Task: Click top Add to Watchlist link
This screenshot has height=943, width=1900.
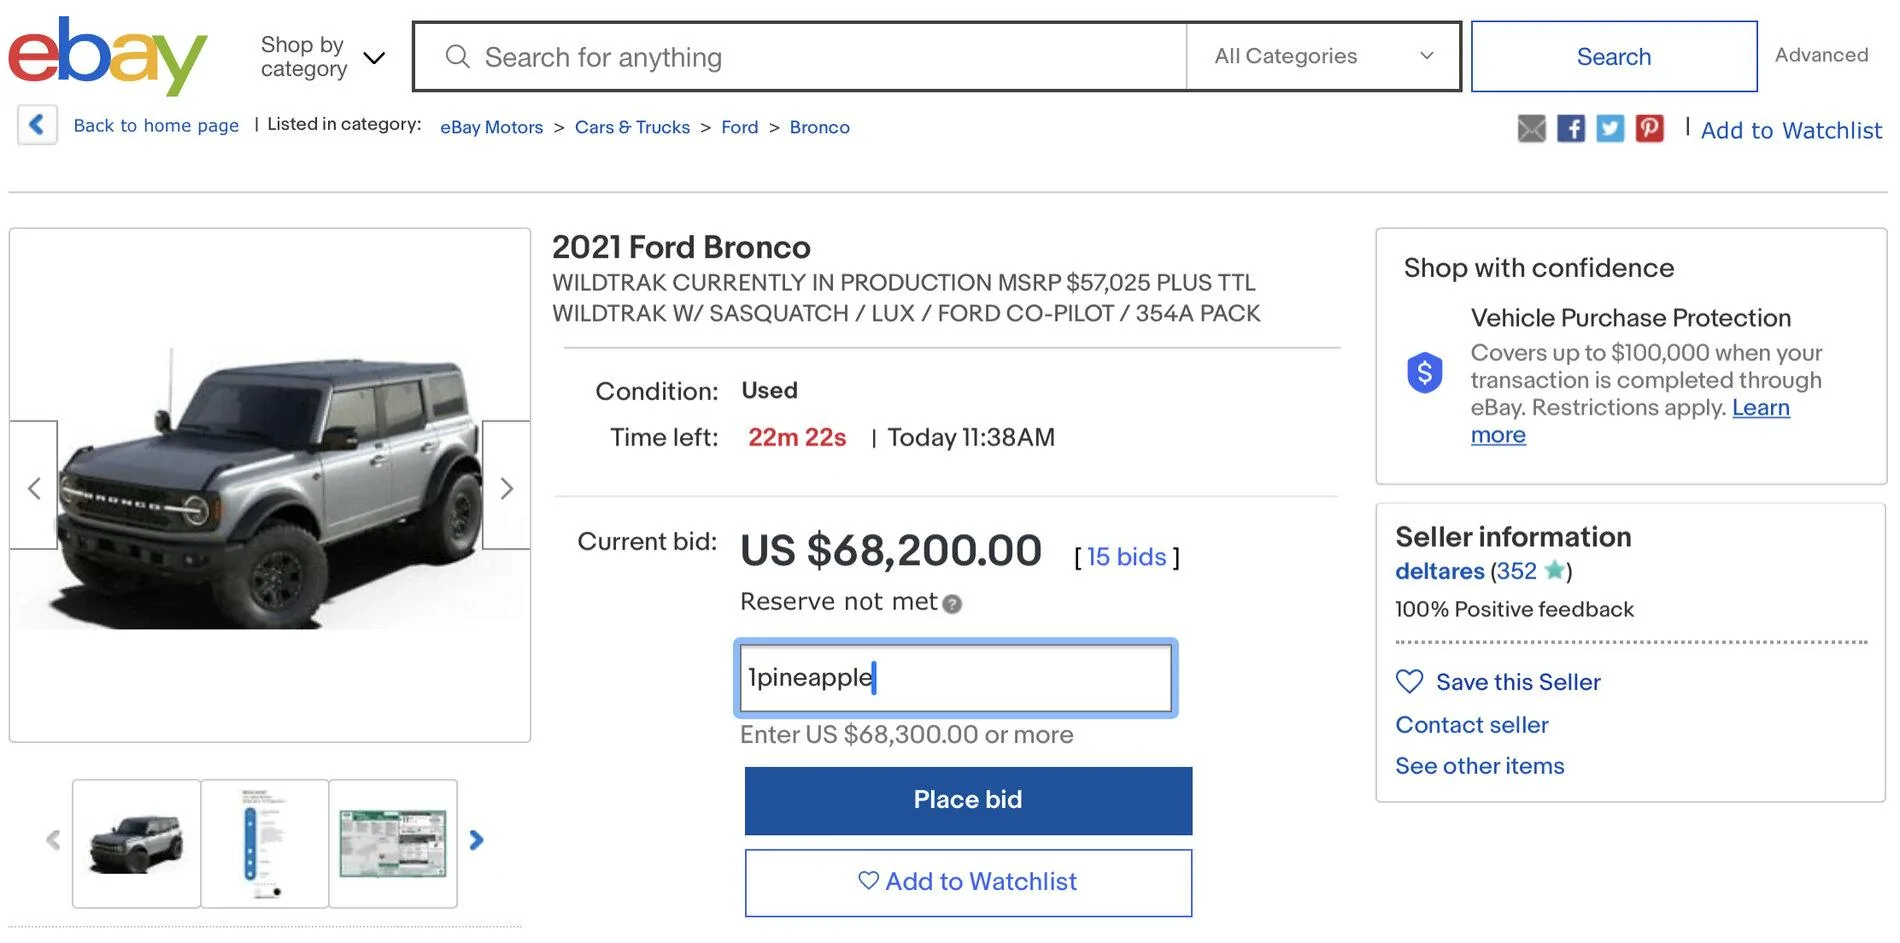Action: coord(1791,130)
